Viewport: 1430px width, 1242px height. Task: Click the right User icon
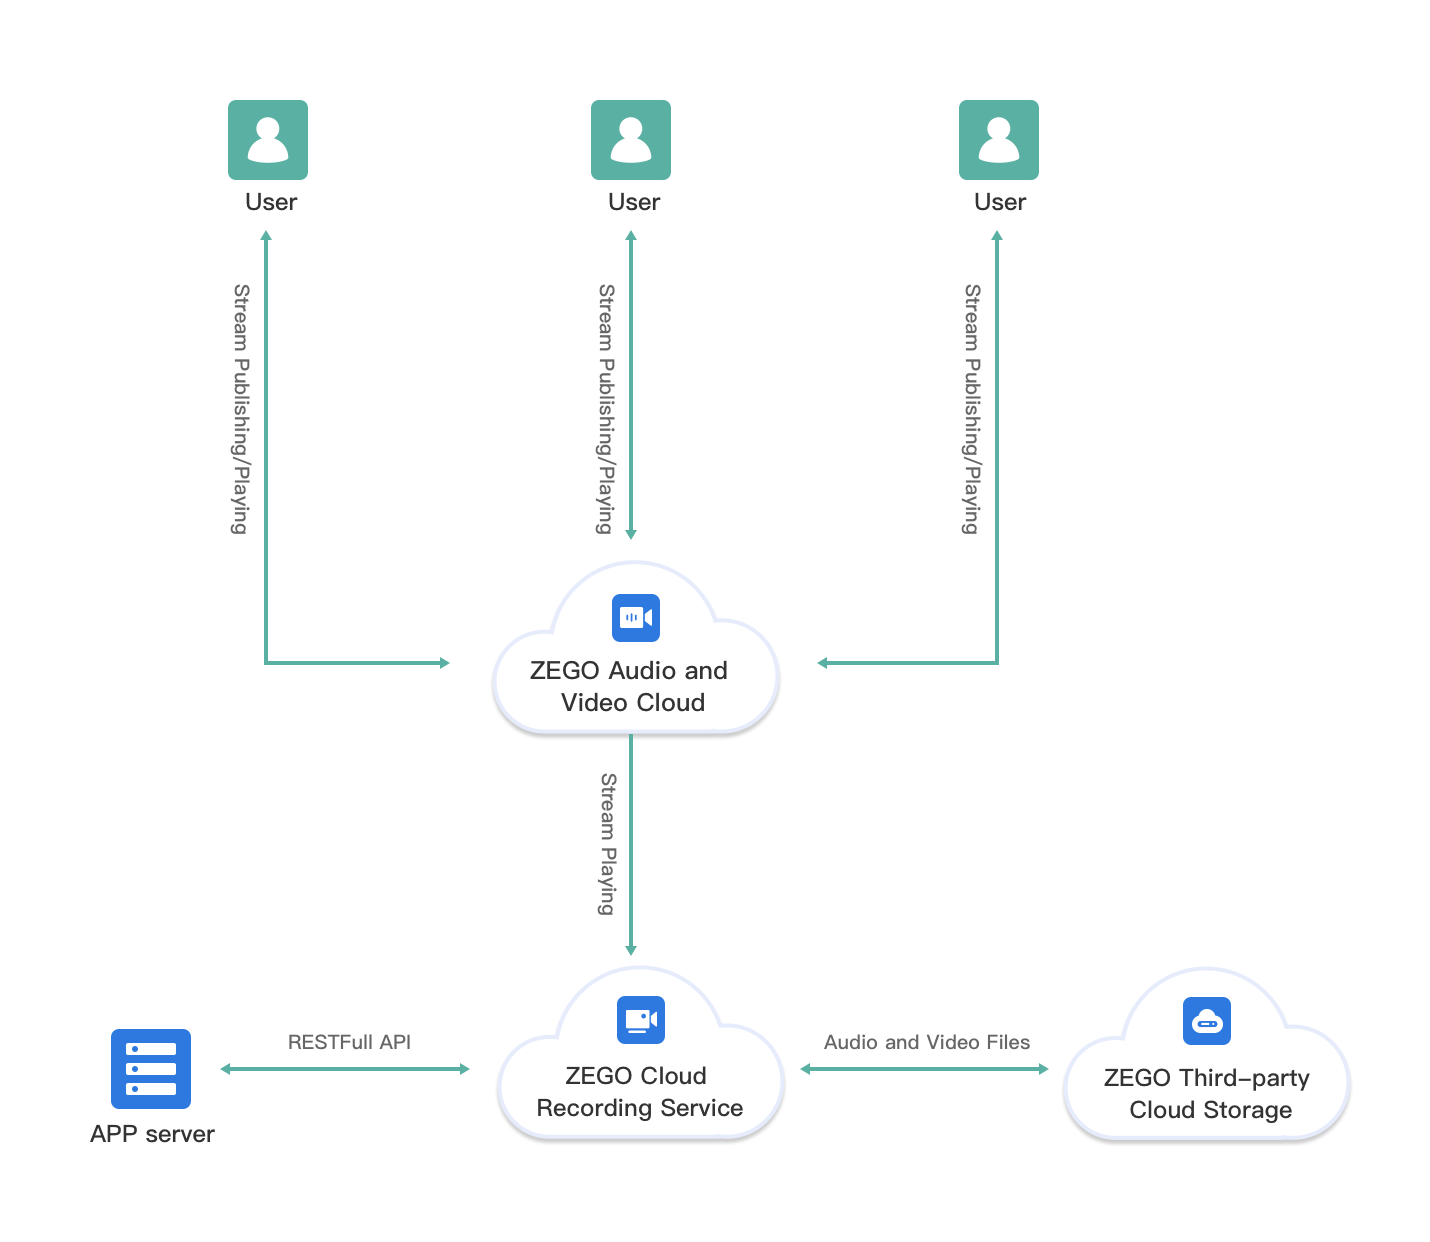(x=999, y=140)
